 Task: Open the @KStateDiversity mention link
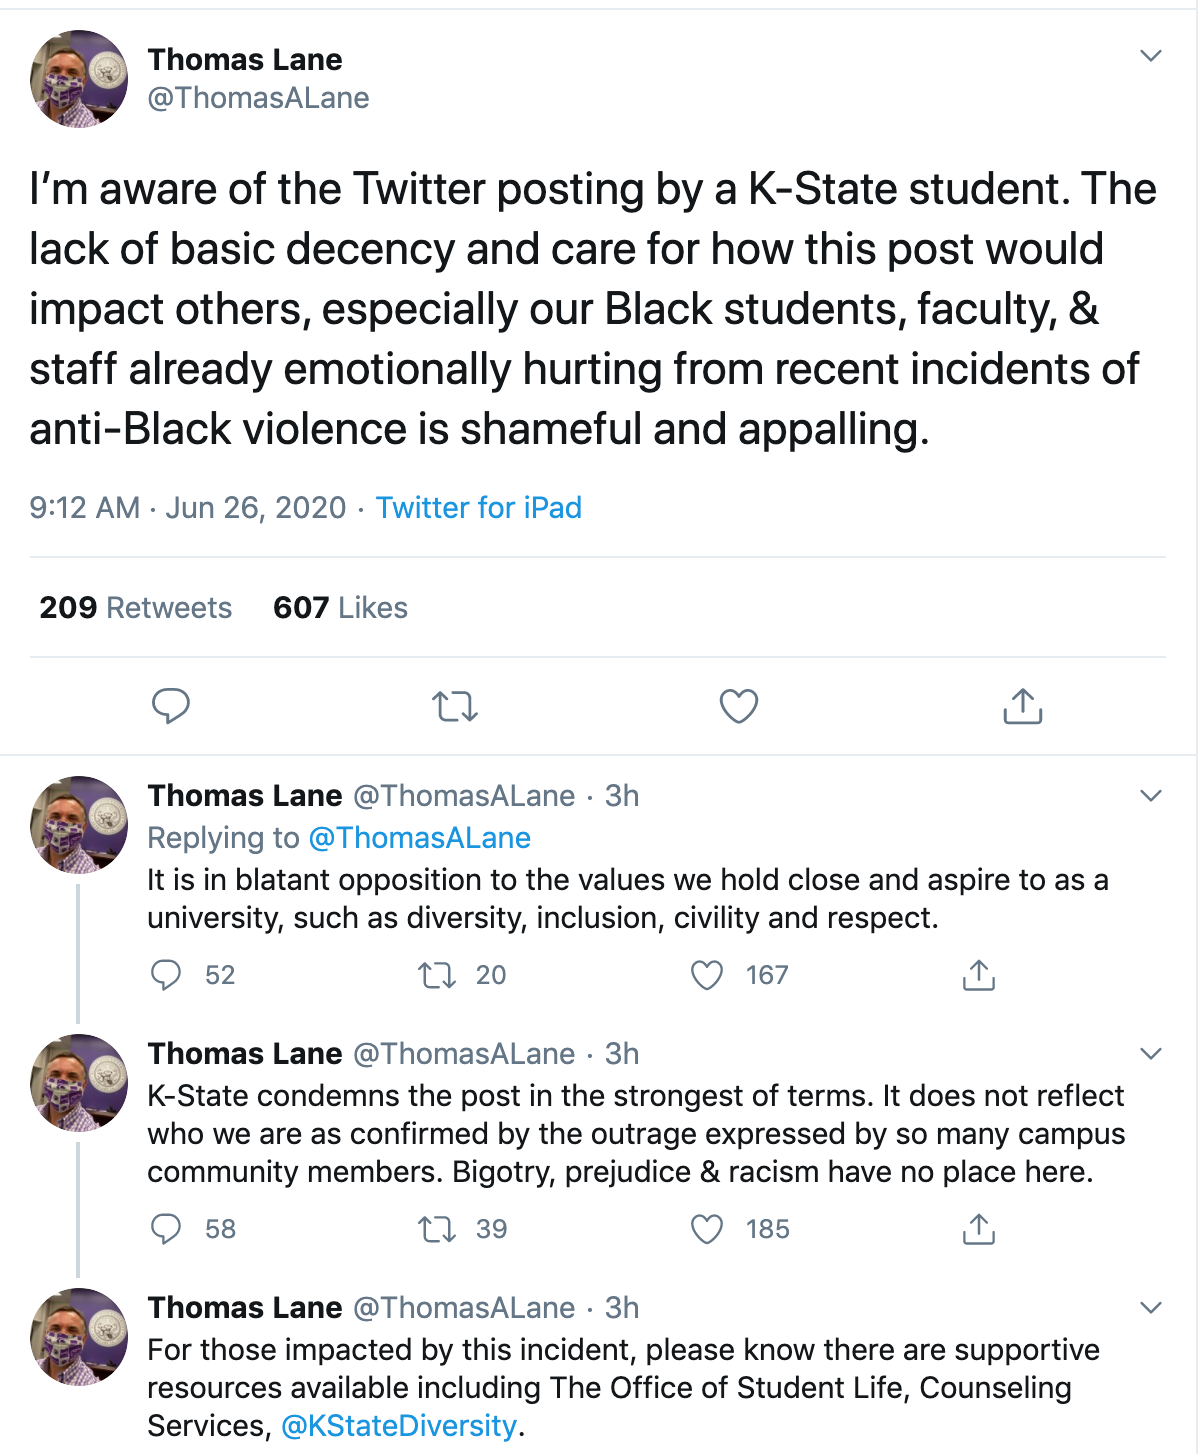pos(399,1425)
